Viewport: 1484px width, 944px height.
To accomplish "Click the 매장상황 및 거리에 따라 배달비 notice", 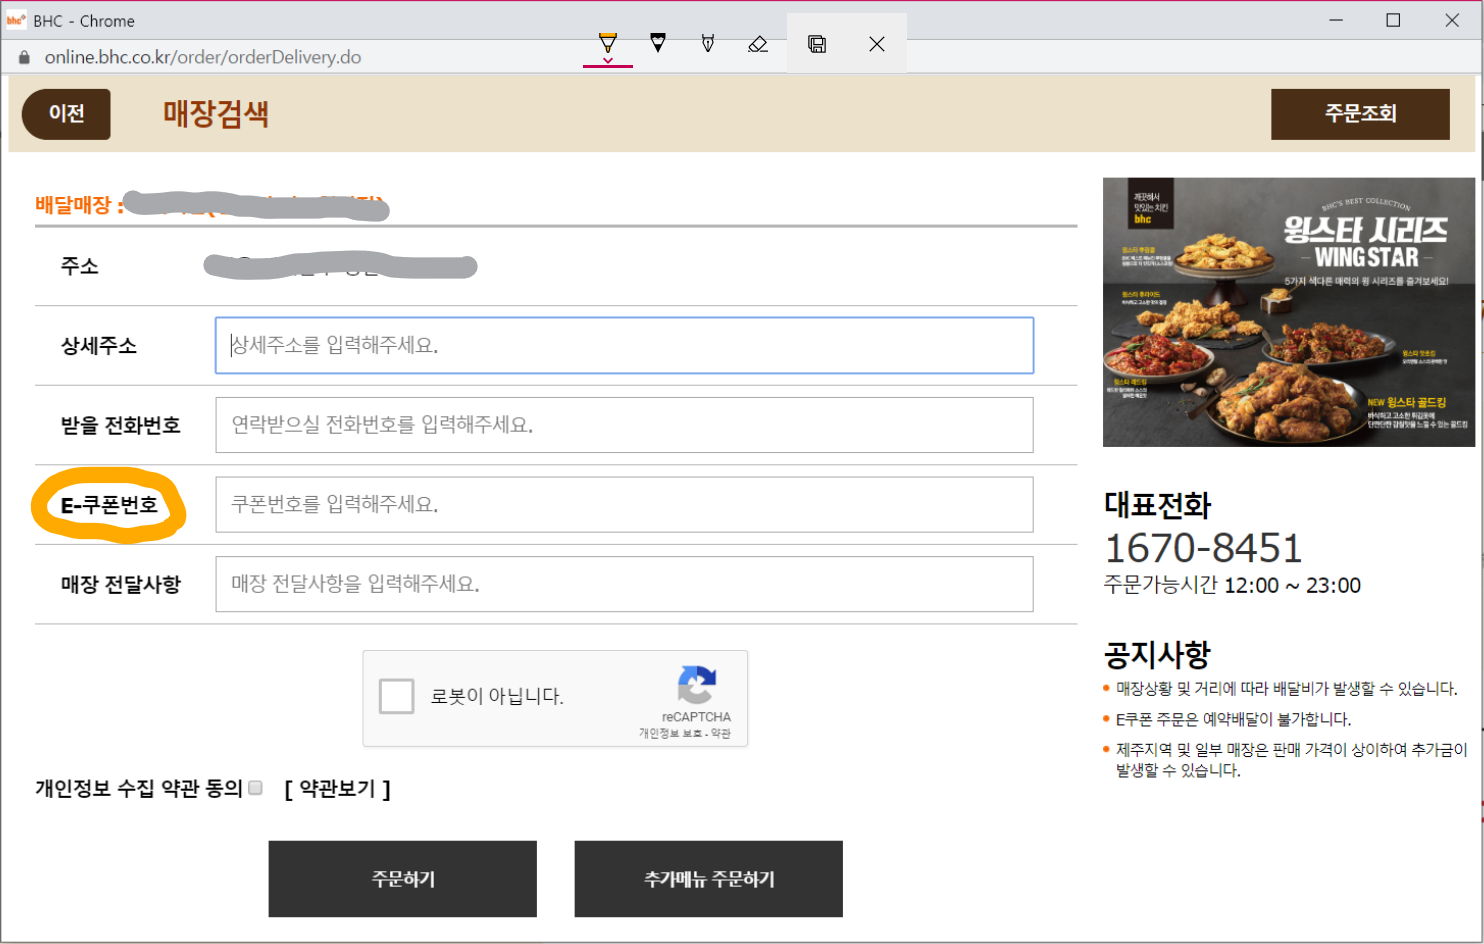I will tap(1286, 688).
